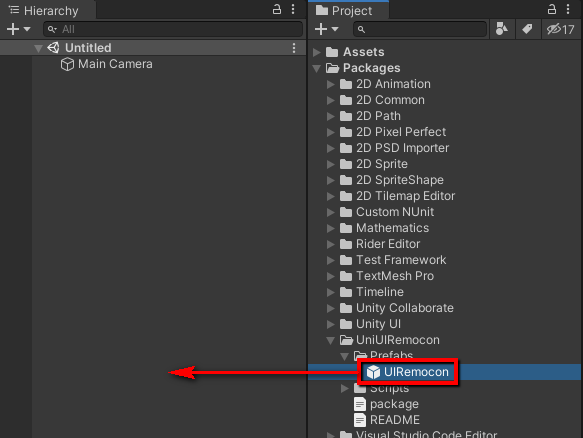Image resolution: width=583 pixels, height=438 pixels.
Task: Click the Custom NUnit folder icon
Action: (346, 212)
